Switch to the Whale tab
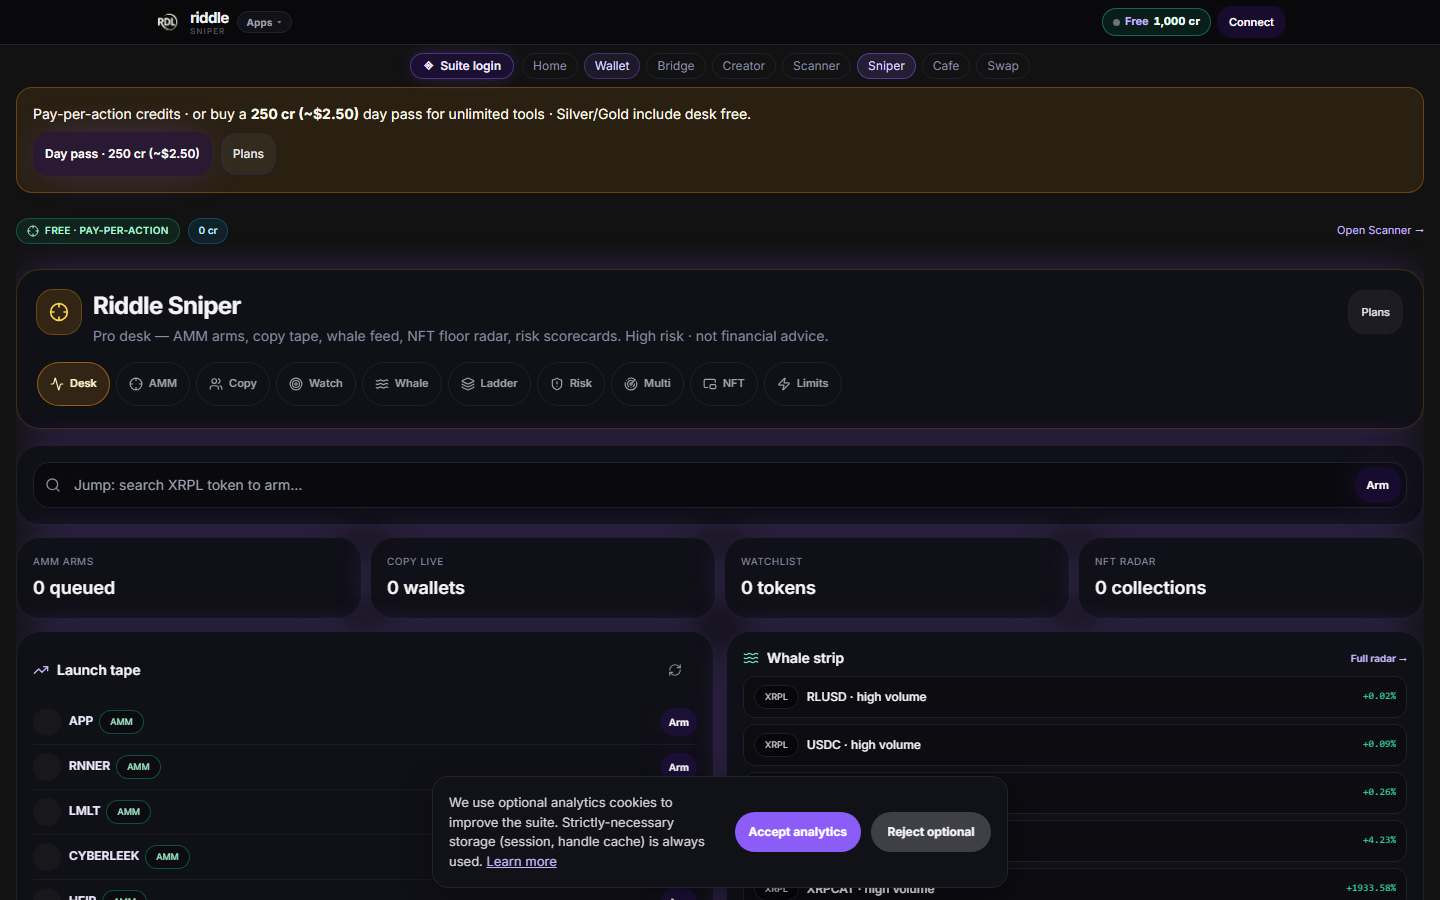 point(402,384)
